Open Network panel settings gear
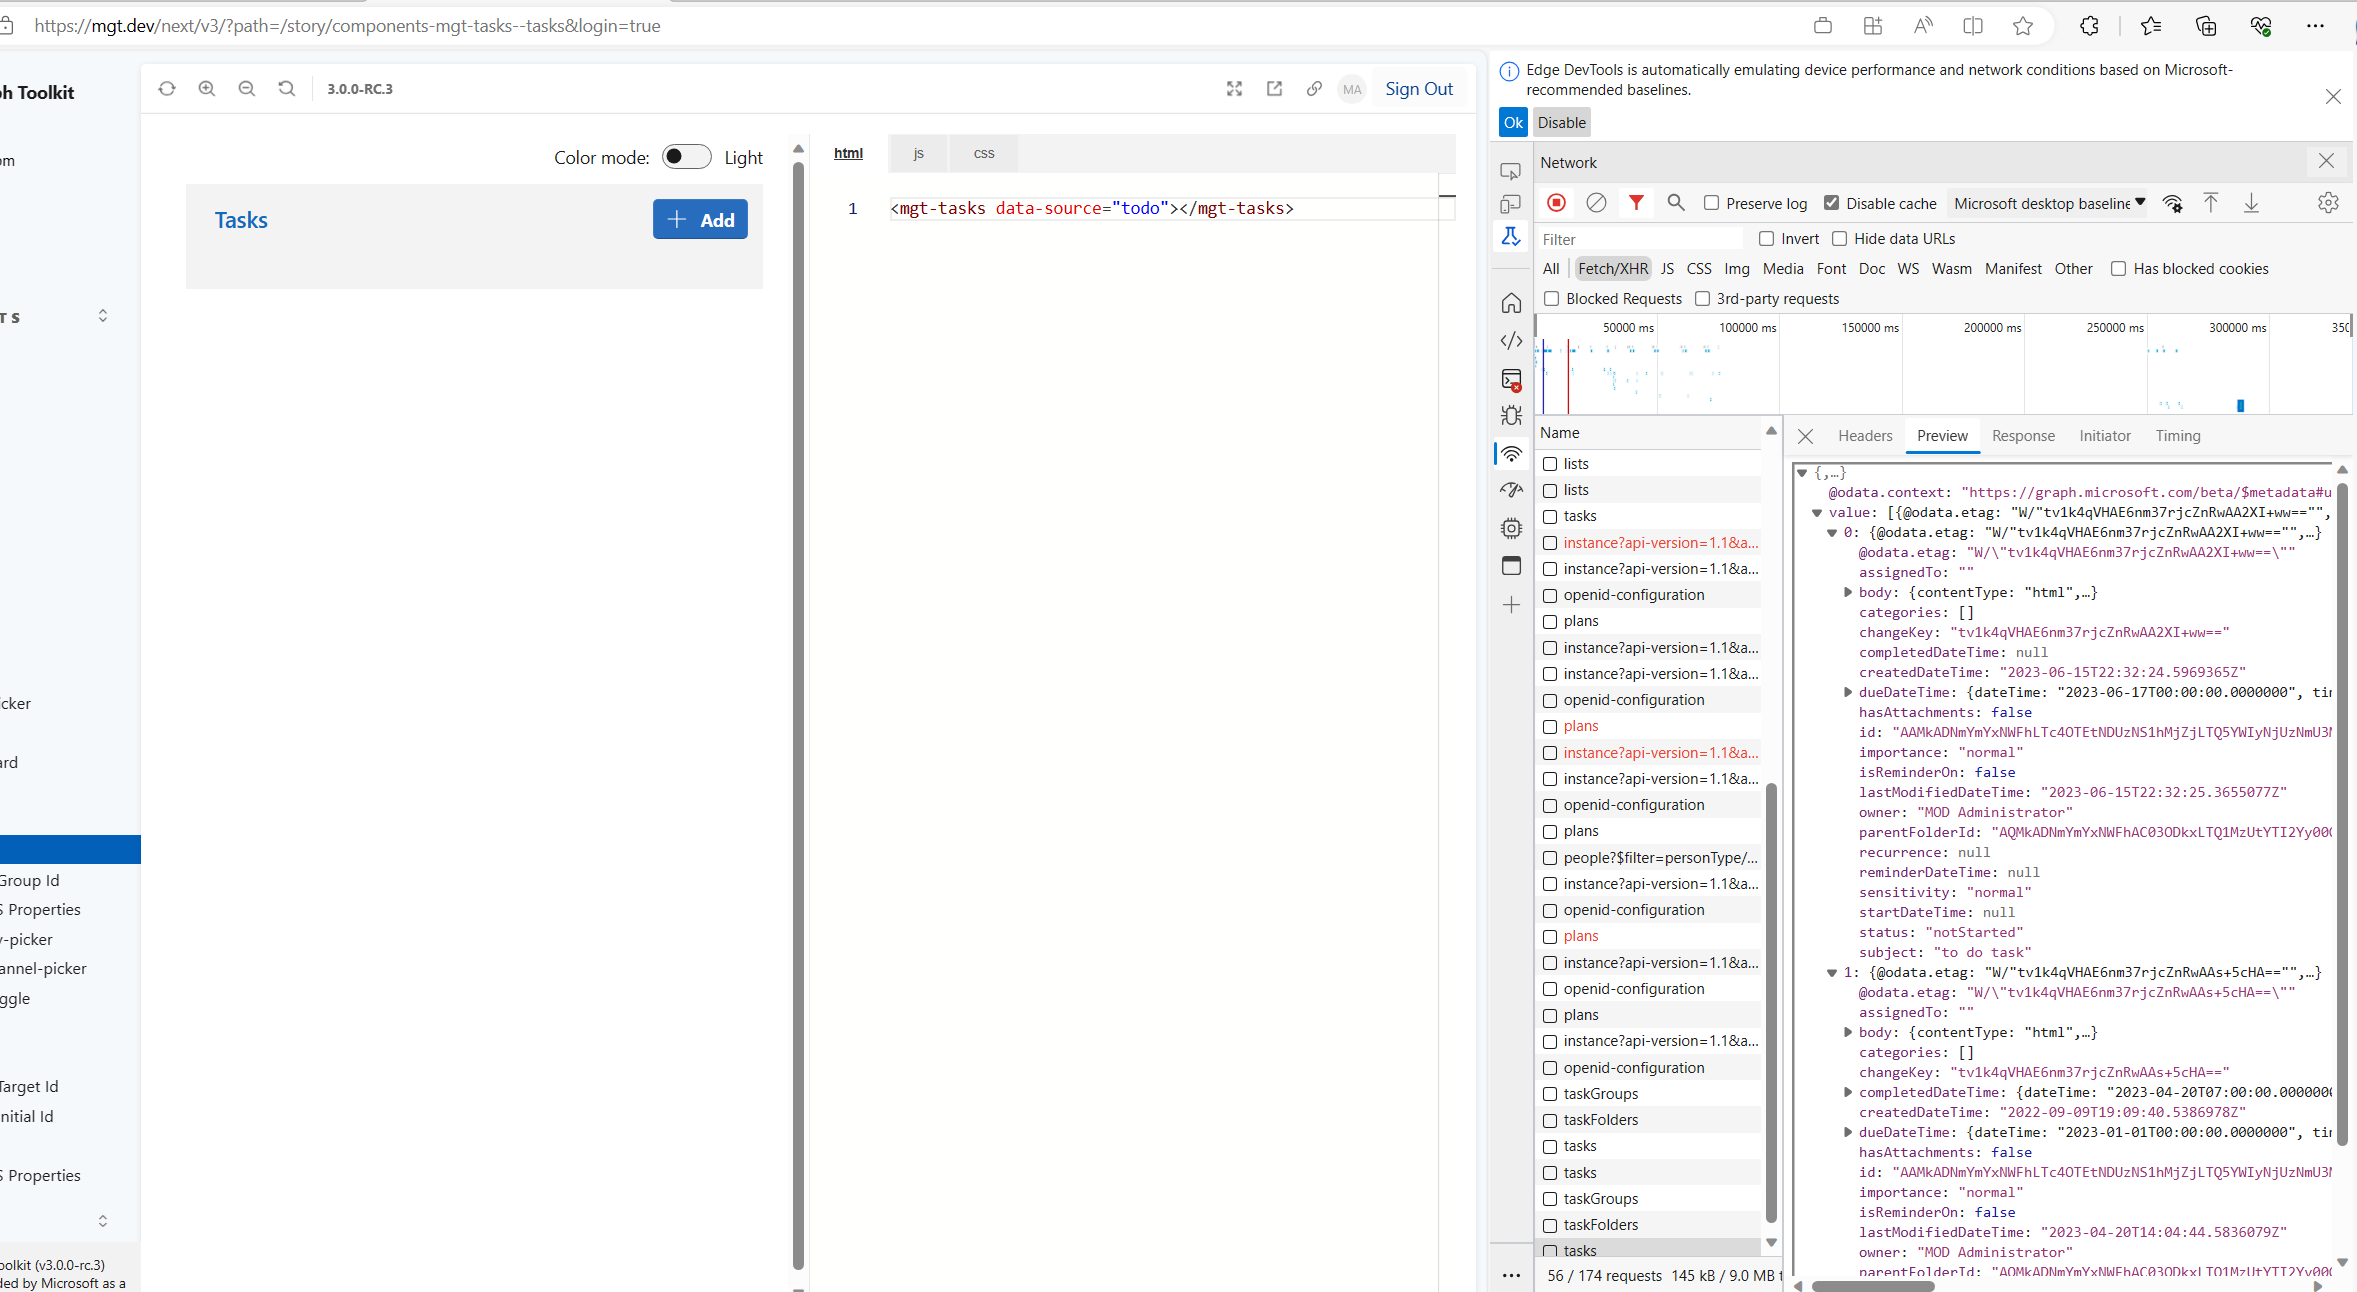The height and width of the screenshot is (1292, 2357). (2328, 203)
